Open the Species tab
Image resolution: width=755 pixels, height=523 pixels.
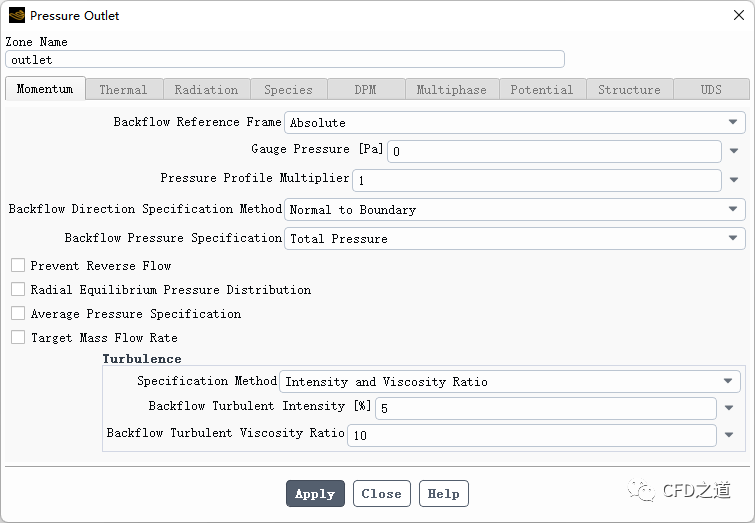288,90
